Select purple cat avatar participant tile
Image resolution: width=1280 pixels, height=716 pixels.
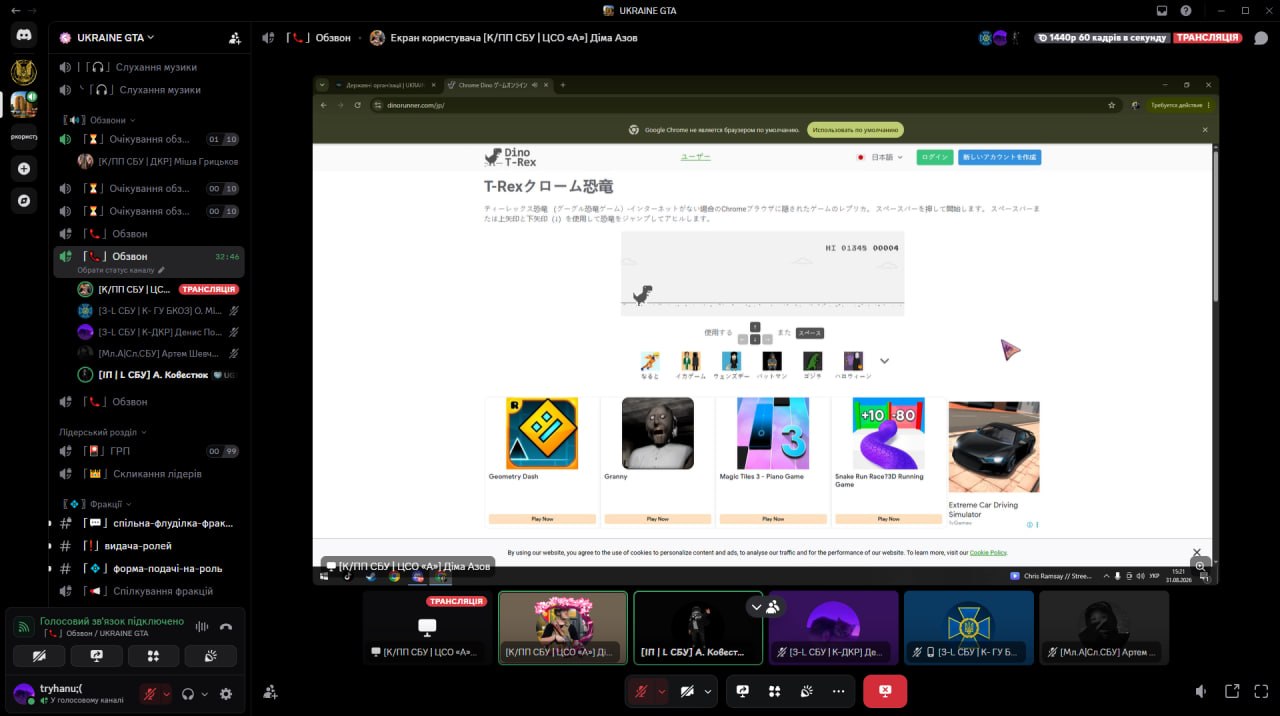(834, 627)
